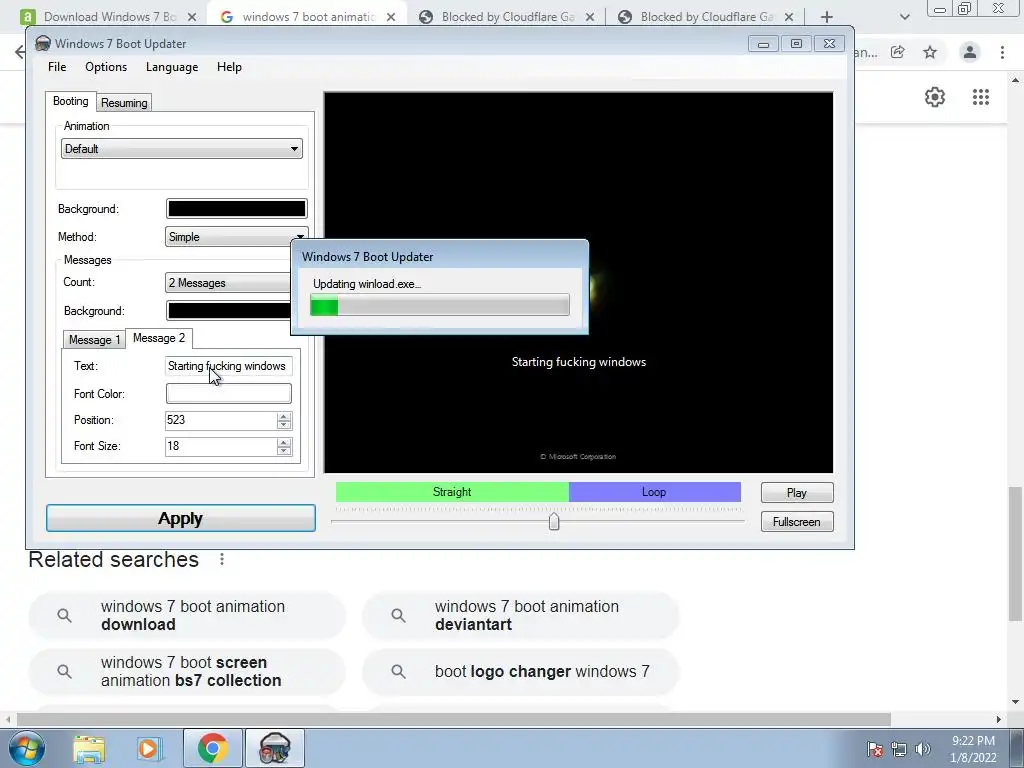This screenshot has height=768, width=1024.
Task: Click share page icon in Chrome address bar
Action: click(x=898, y=52)
